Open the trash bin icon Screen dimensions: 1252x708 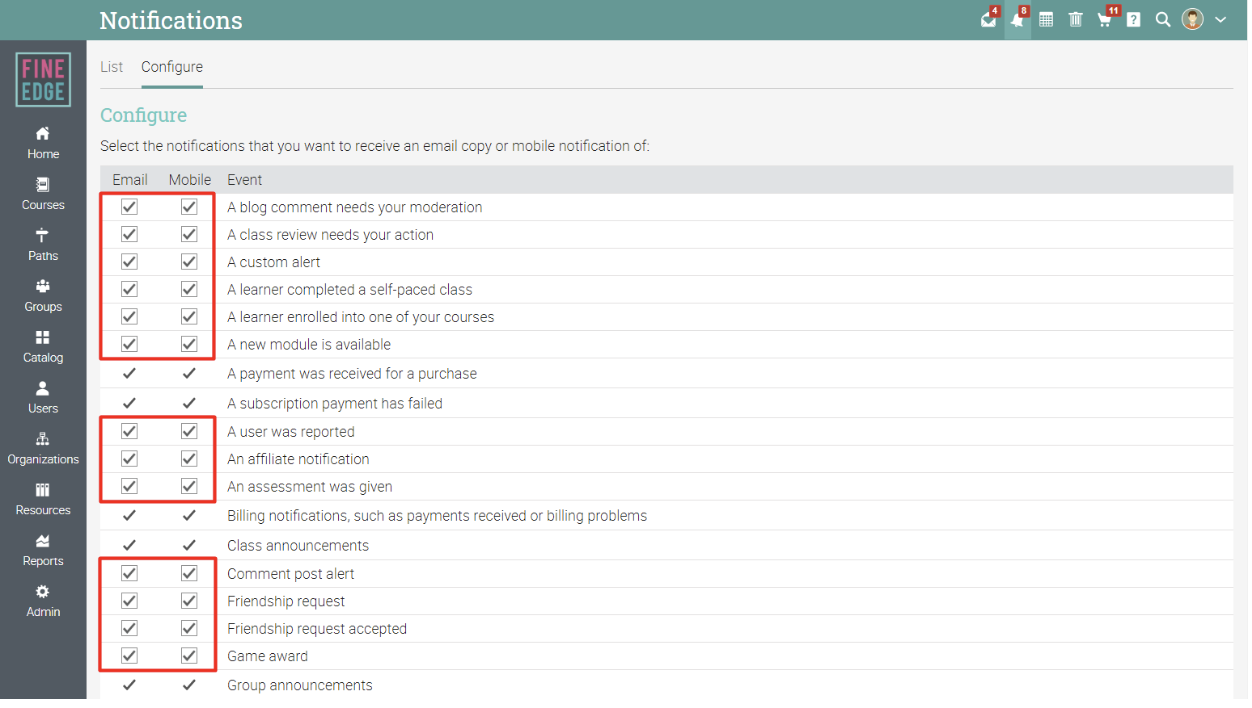pyautogui.click(x=1075, y=20)
